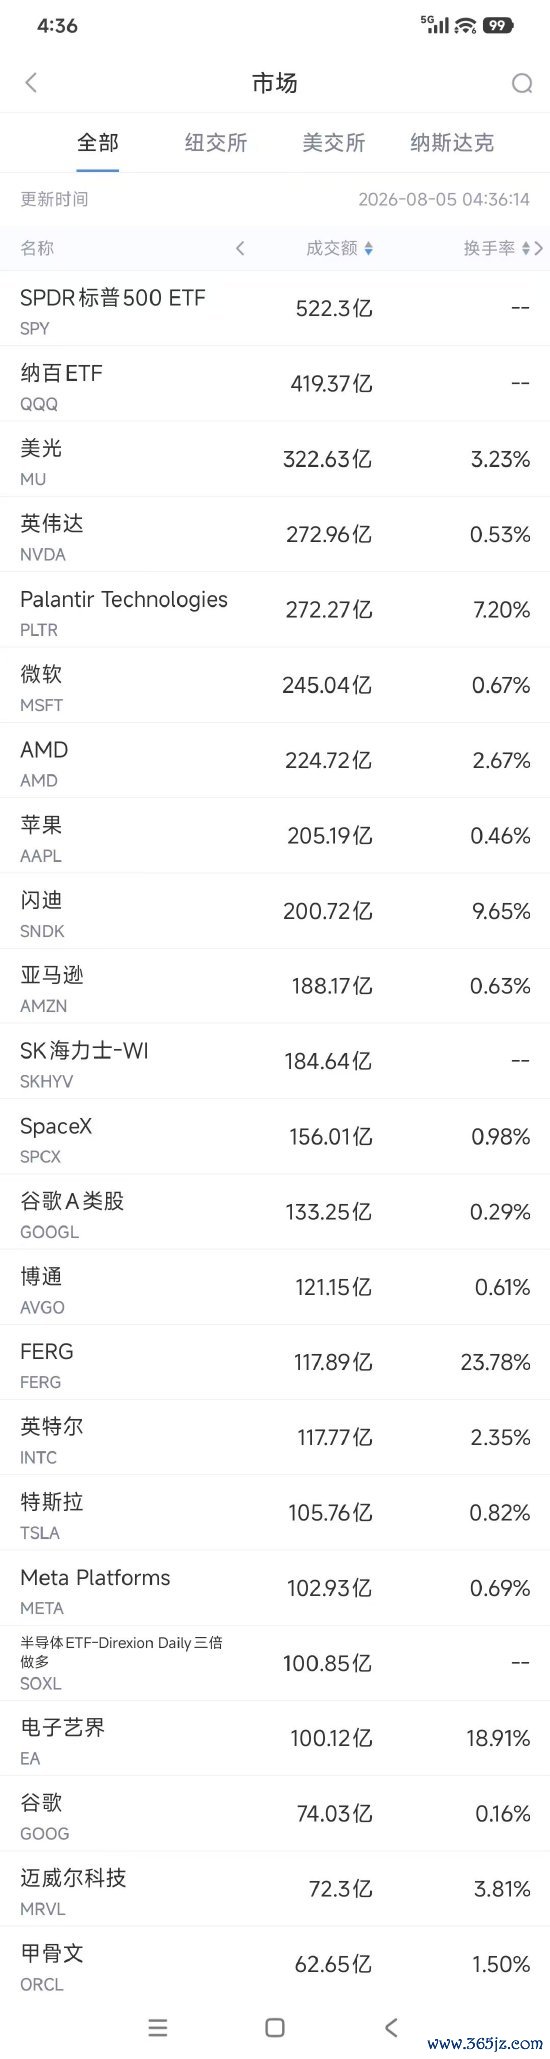Open the 闪迪 SNDK stock row
Screen dimensions: 550x2059
[x=275, y=911]
